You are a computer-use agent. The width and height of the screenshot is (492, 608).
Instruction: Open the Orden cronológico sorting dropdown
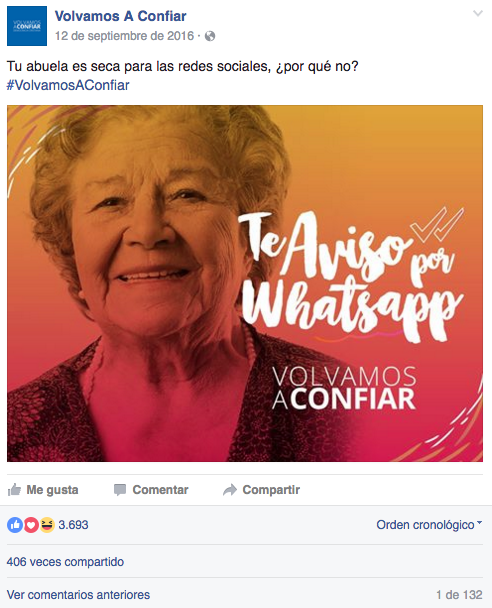click(x=429, y=525)
